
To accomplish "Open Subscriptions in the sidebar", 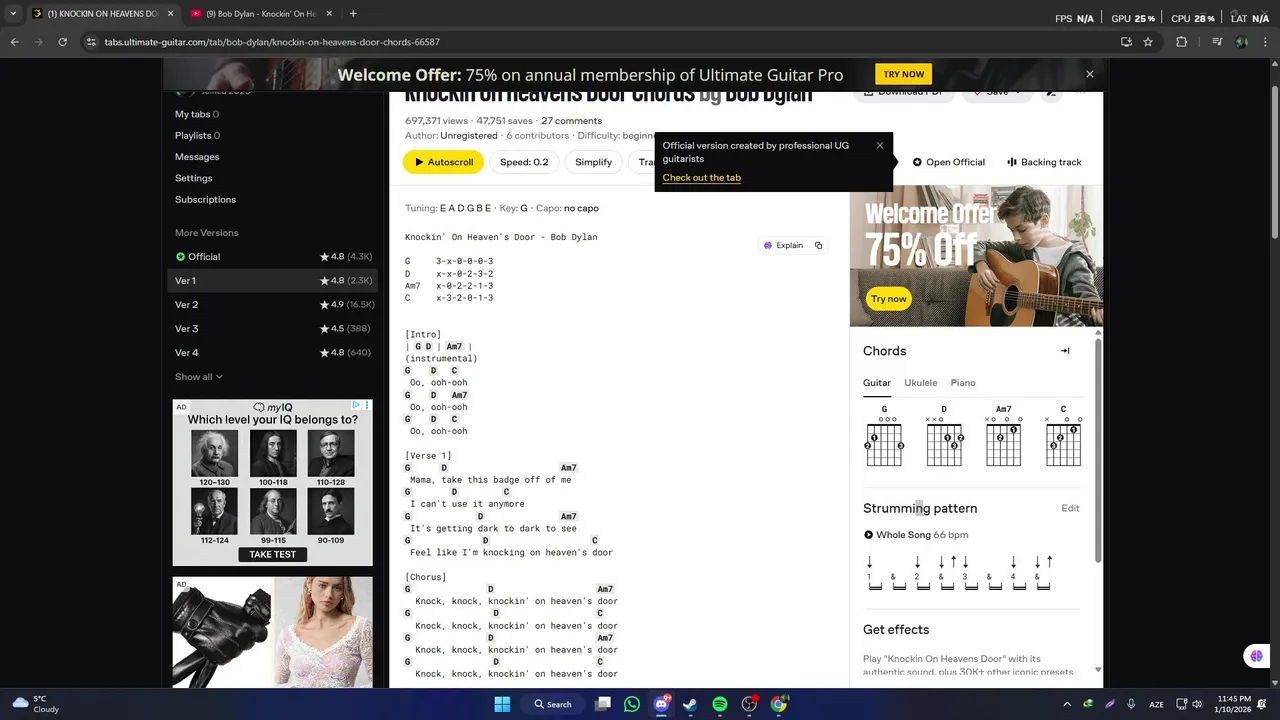I will point(206,199).
